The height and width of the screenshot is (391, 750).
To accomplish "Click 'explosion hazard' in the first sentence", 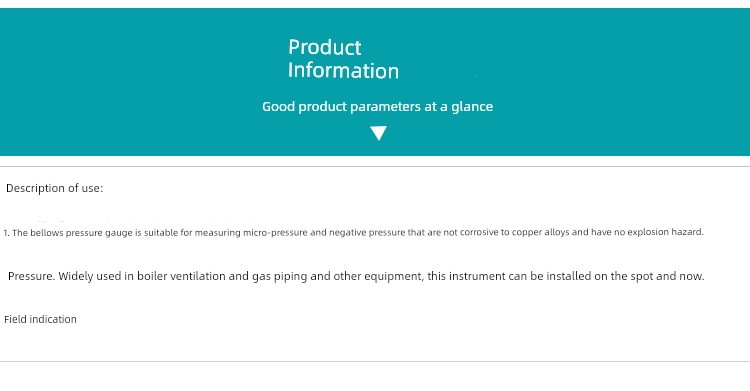I will 665,232.
